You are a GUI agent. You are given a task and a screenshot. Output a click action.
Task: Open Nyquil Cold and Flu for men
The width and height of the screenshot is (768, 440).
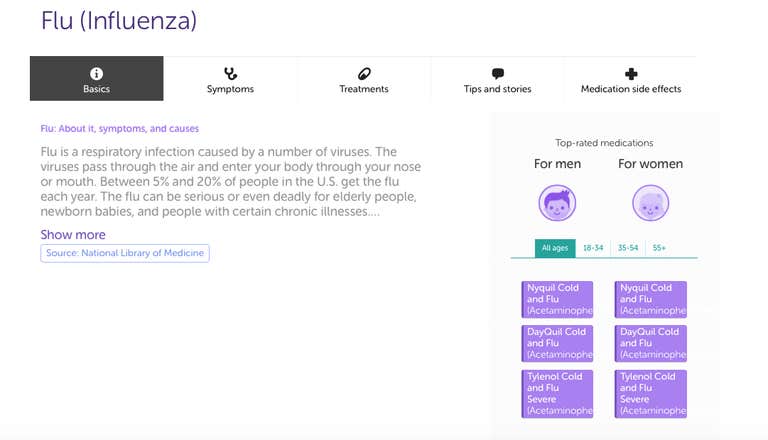[557, 299]
